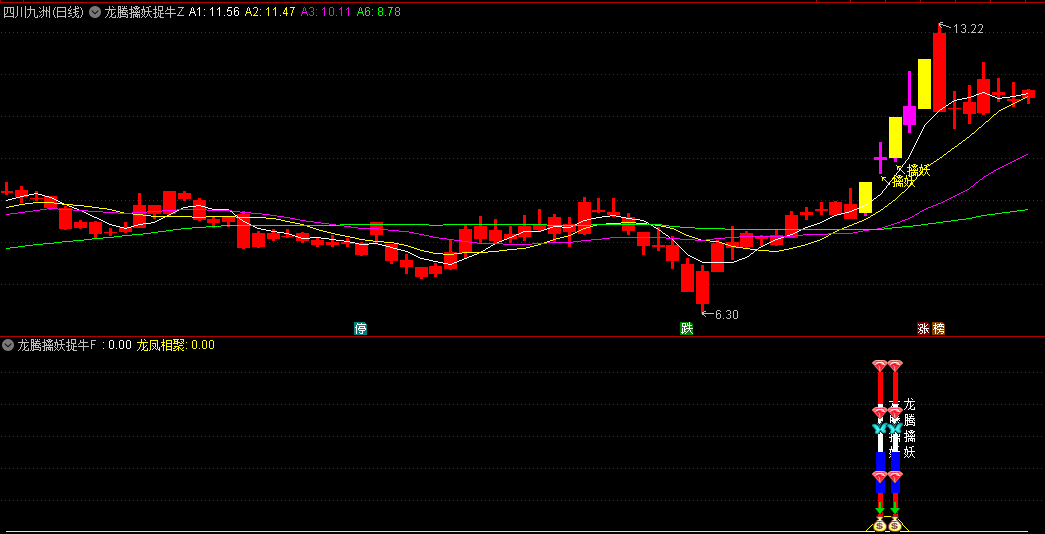Select the last candle at chart's right edge
The width and height of the screenshot is (1045, 534).
[1030, 96]
